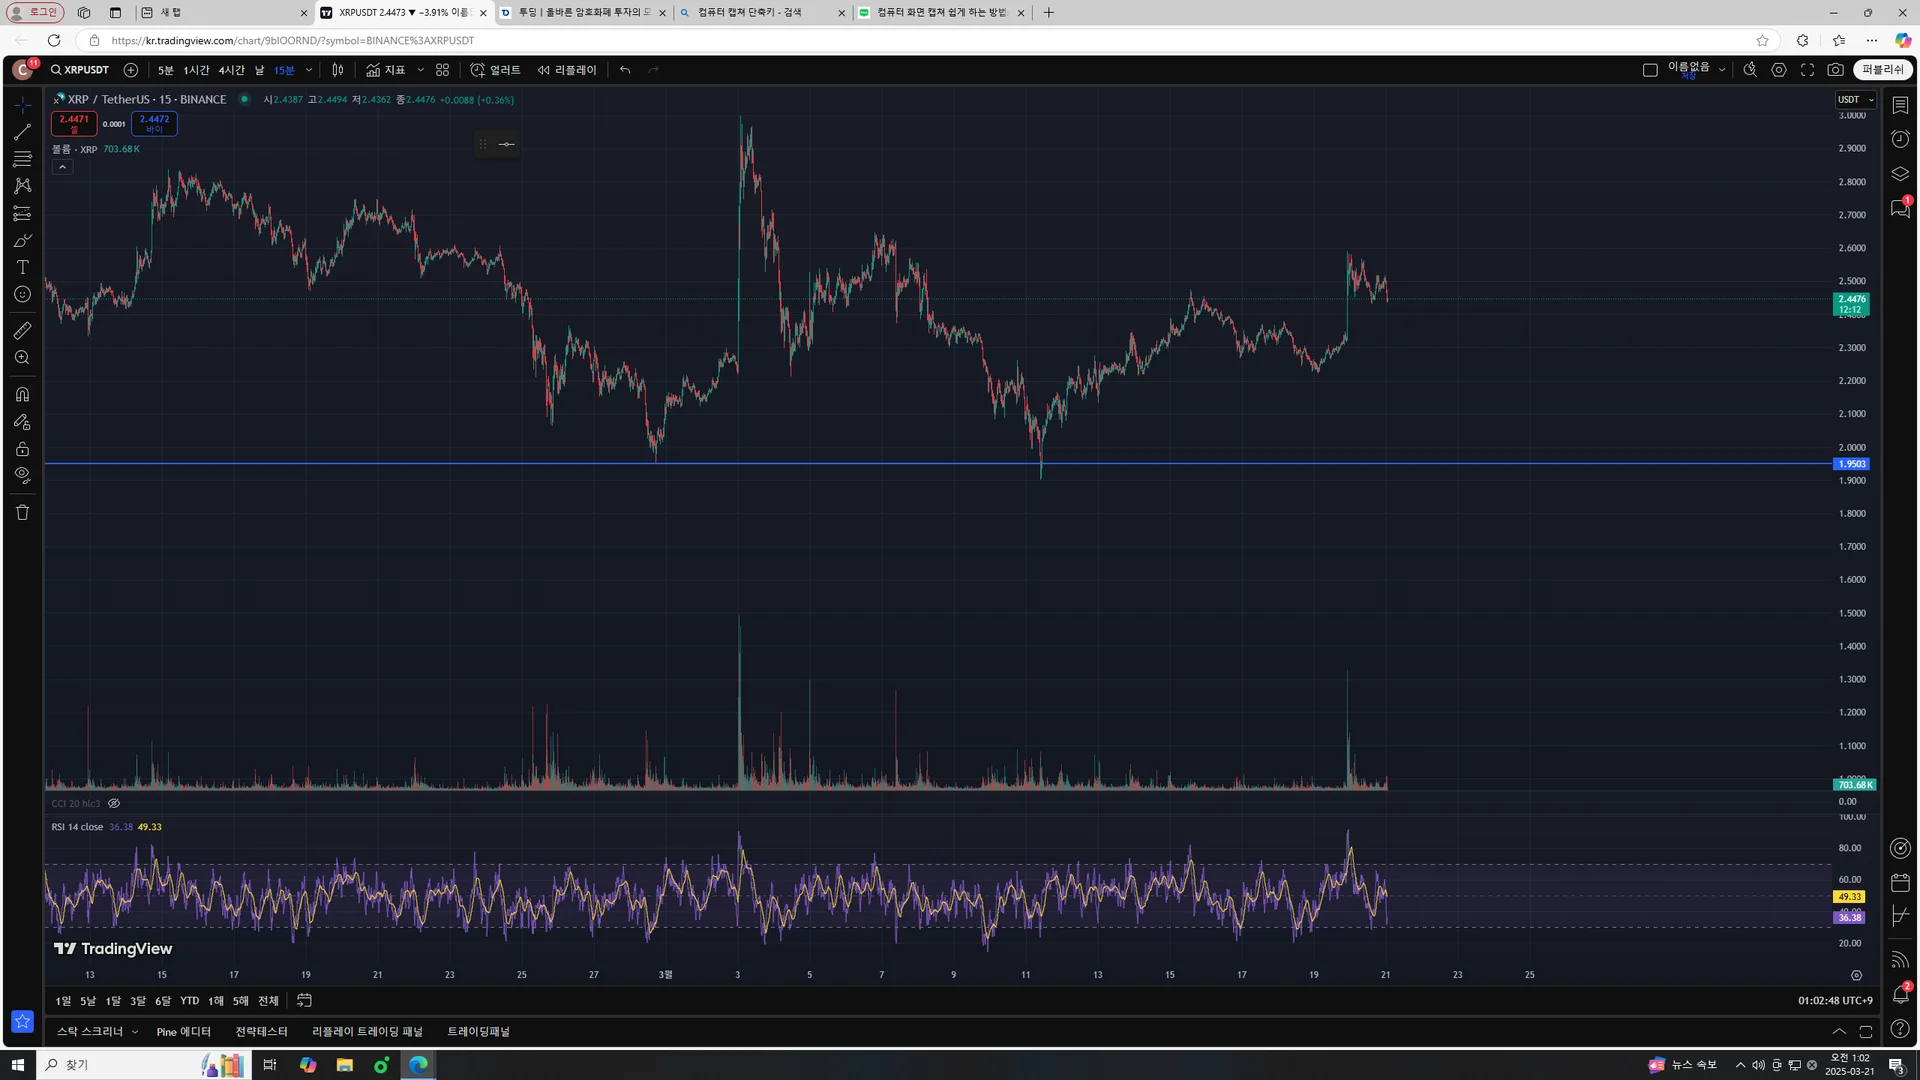
Task: Collapse the indicator legend chevron
Action: (x=62, y=167)
